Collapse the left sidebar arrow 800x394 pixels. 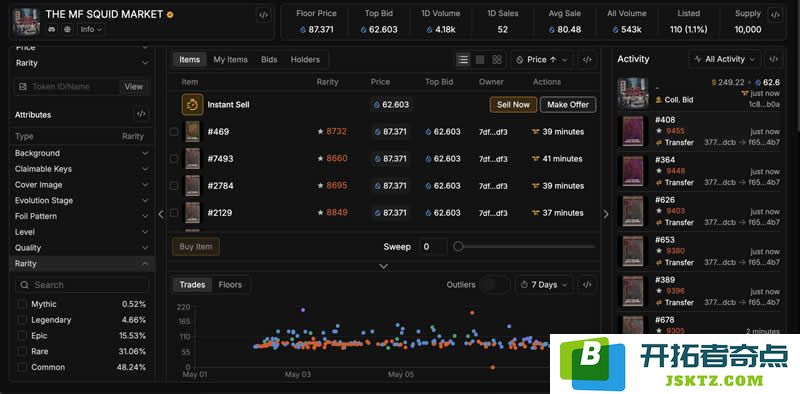[161, 214]
